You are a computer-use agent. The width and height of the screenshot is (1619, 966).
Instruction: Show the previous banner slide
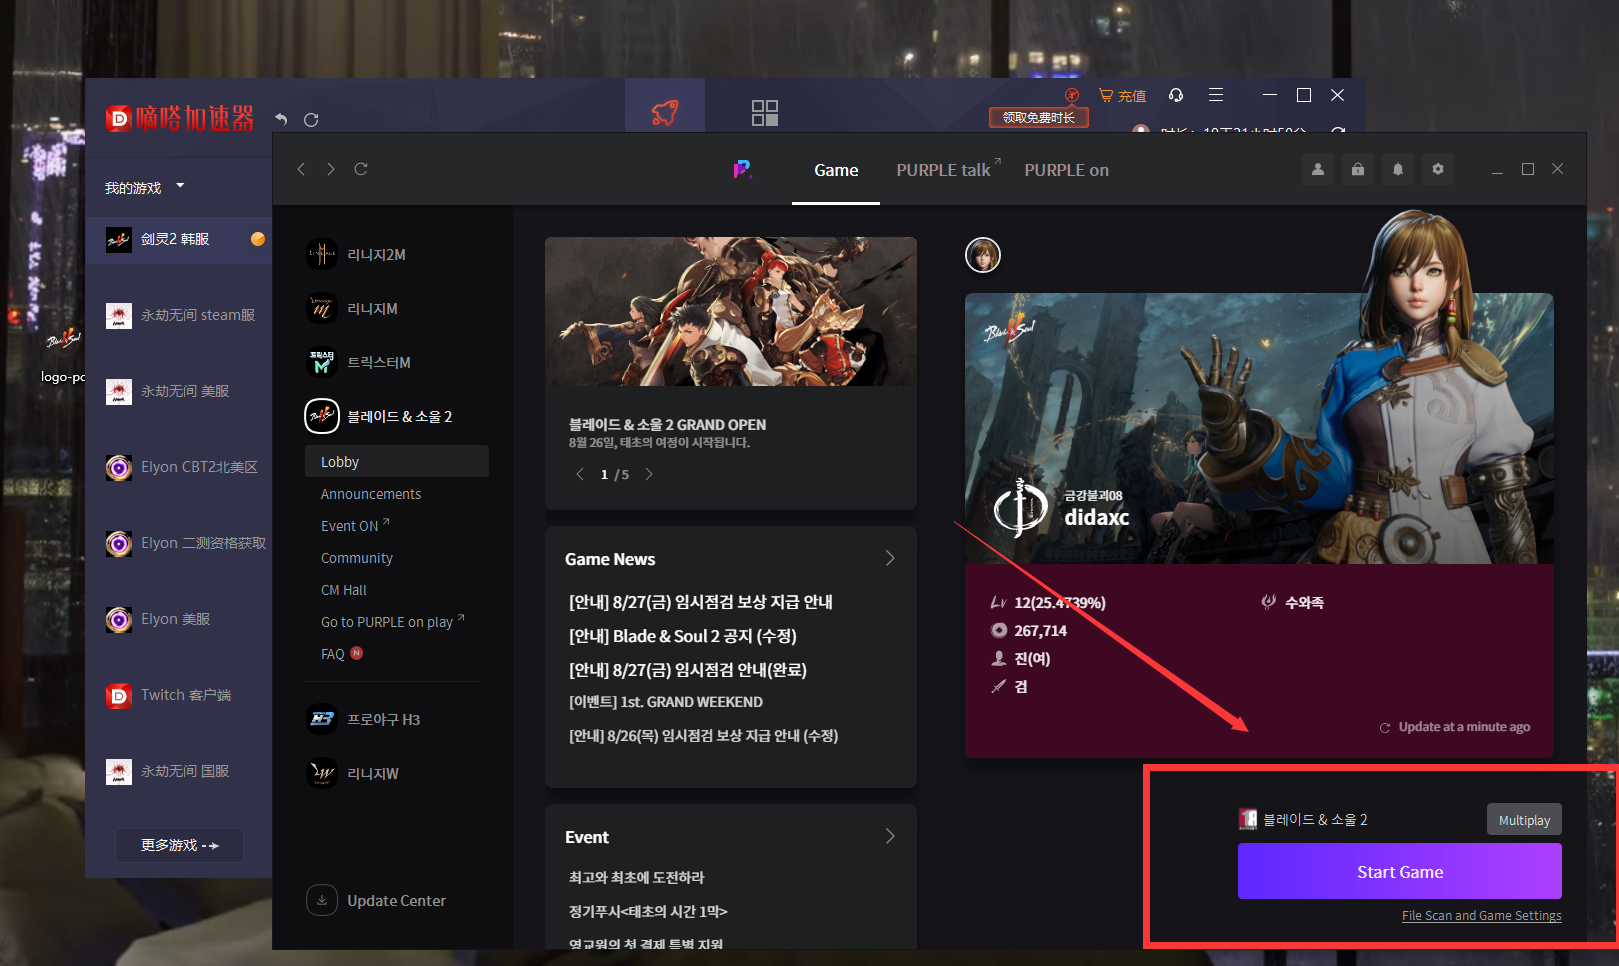580,474
